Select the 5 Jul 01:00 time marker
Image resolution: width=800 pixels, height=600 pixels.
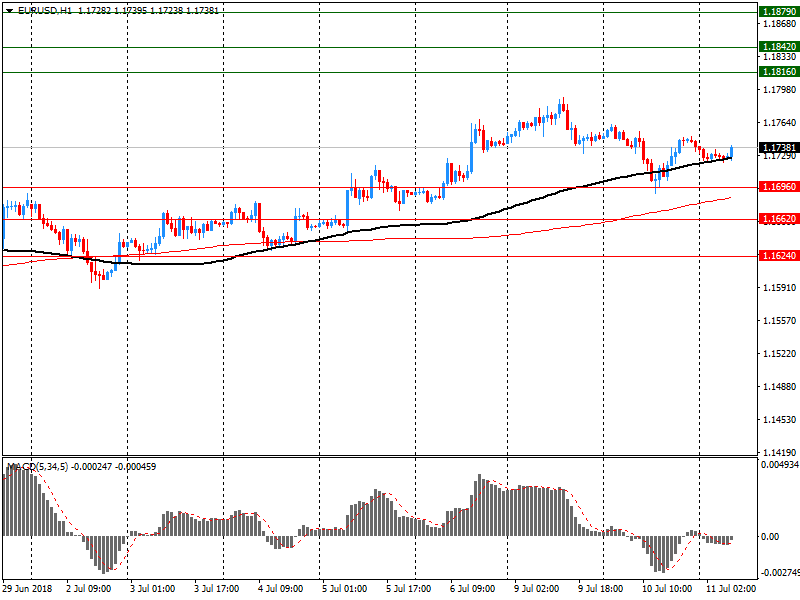[346, 589]
